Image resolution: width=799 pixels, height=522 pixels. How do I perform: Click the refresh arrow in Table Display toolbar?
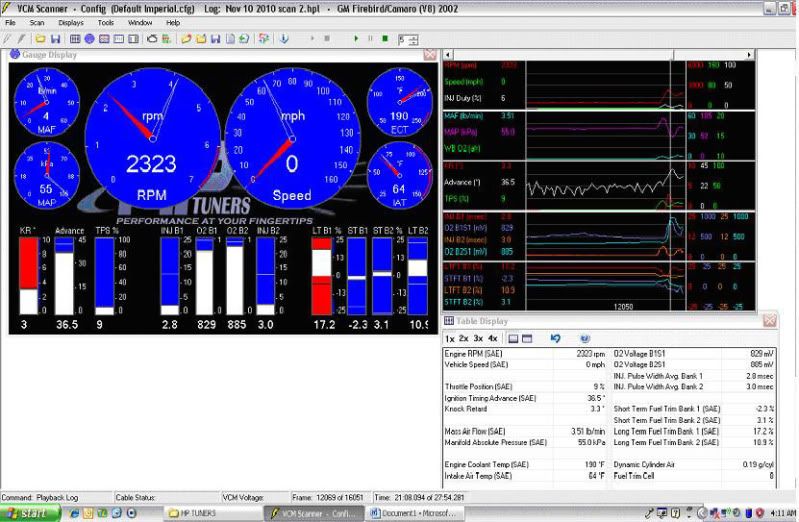coord(555,338)
